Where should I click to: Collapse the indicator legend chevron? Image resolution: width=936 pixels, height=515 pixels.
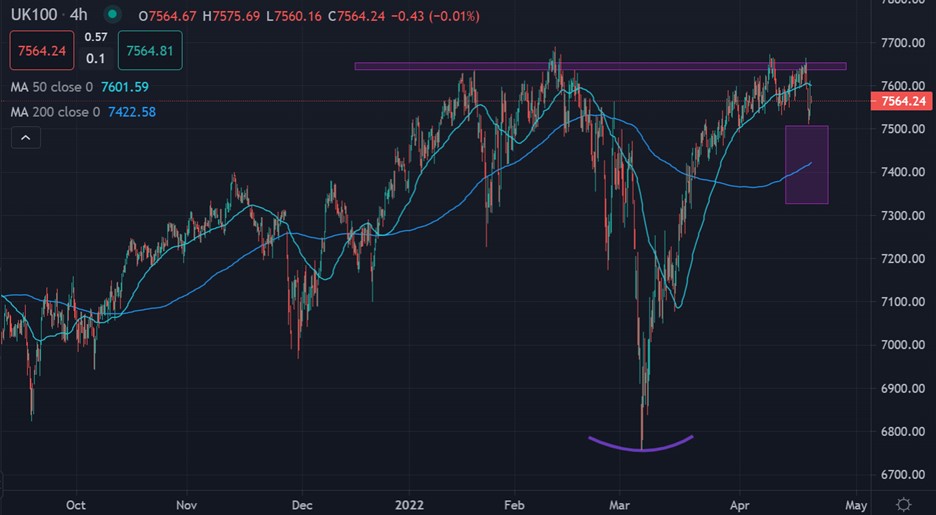pos(26,138)
